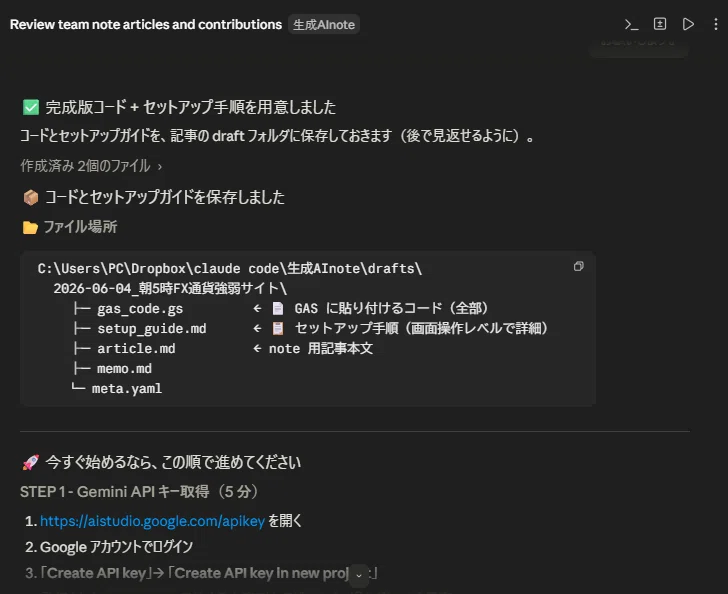Screen dimensions: 728x594
Task: Open the aistudio.google.com/apikey link
Action: coord(152,521)
